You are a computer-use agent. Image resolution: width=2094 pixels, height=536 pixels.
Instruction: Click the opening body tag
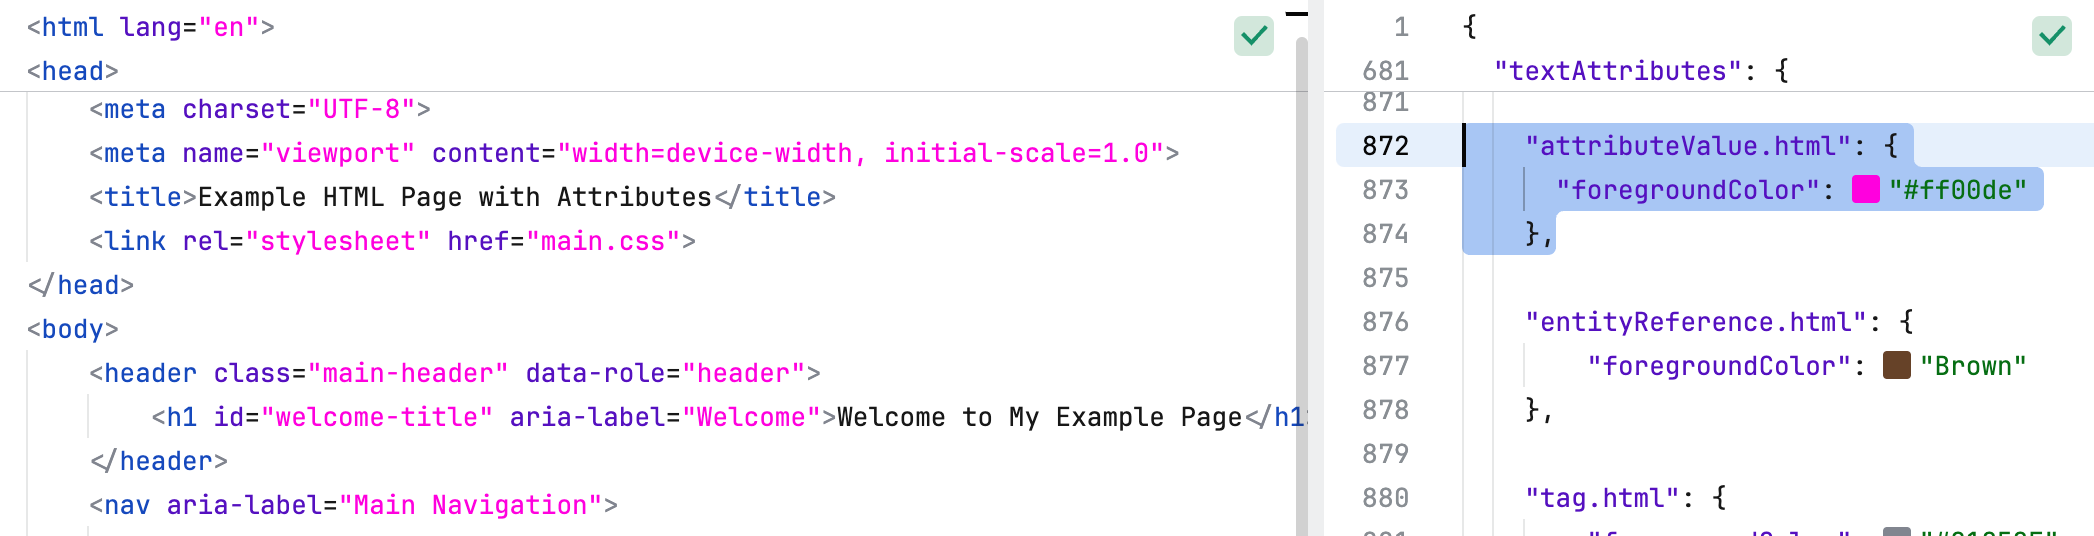73,329
